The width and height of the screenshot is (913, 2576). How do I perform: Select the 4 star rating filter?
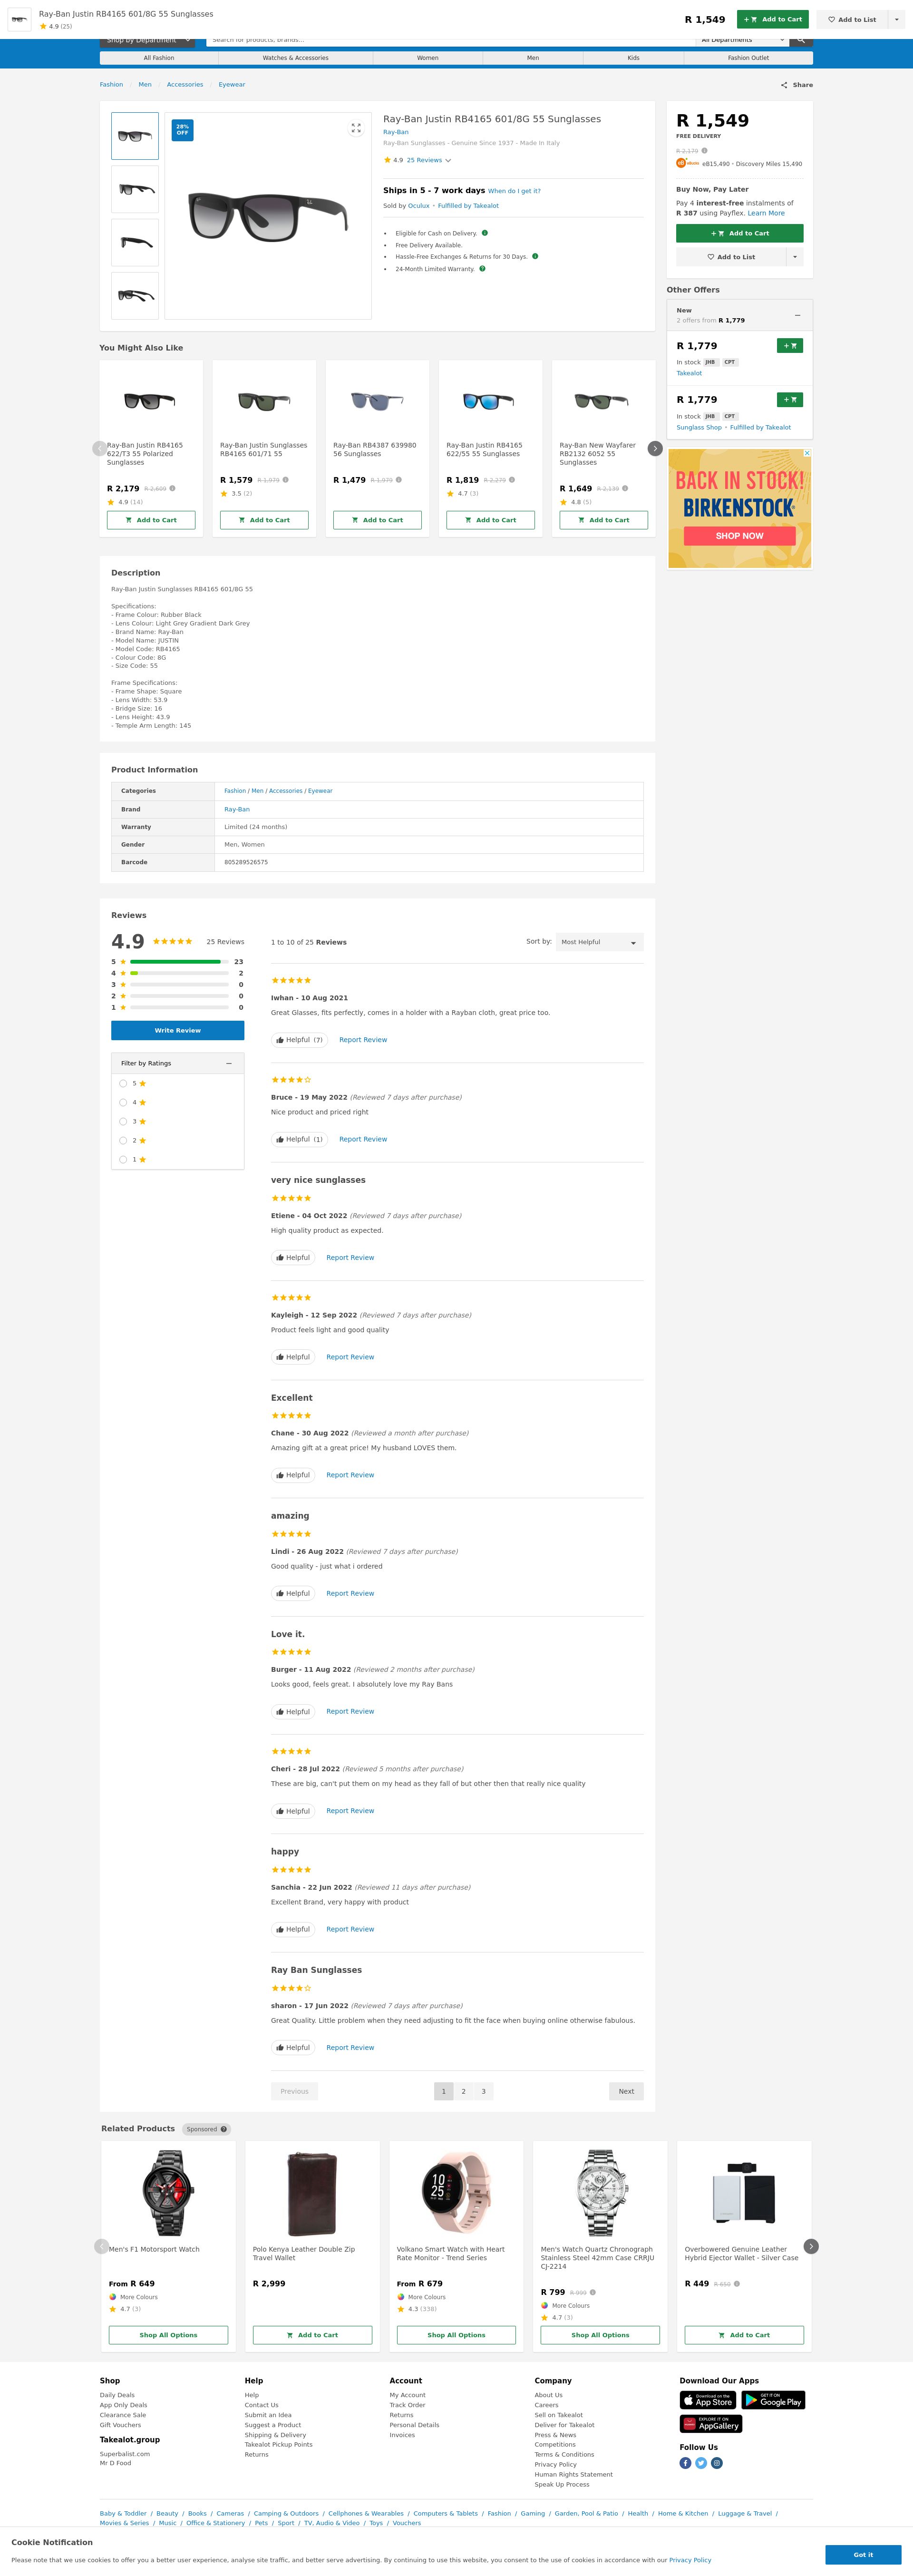(123, 1102)
